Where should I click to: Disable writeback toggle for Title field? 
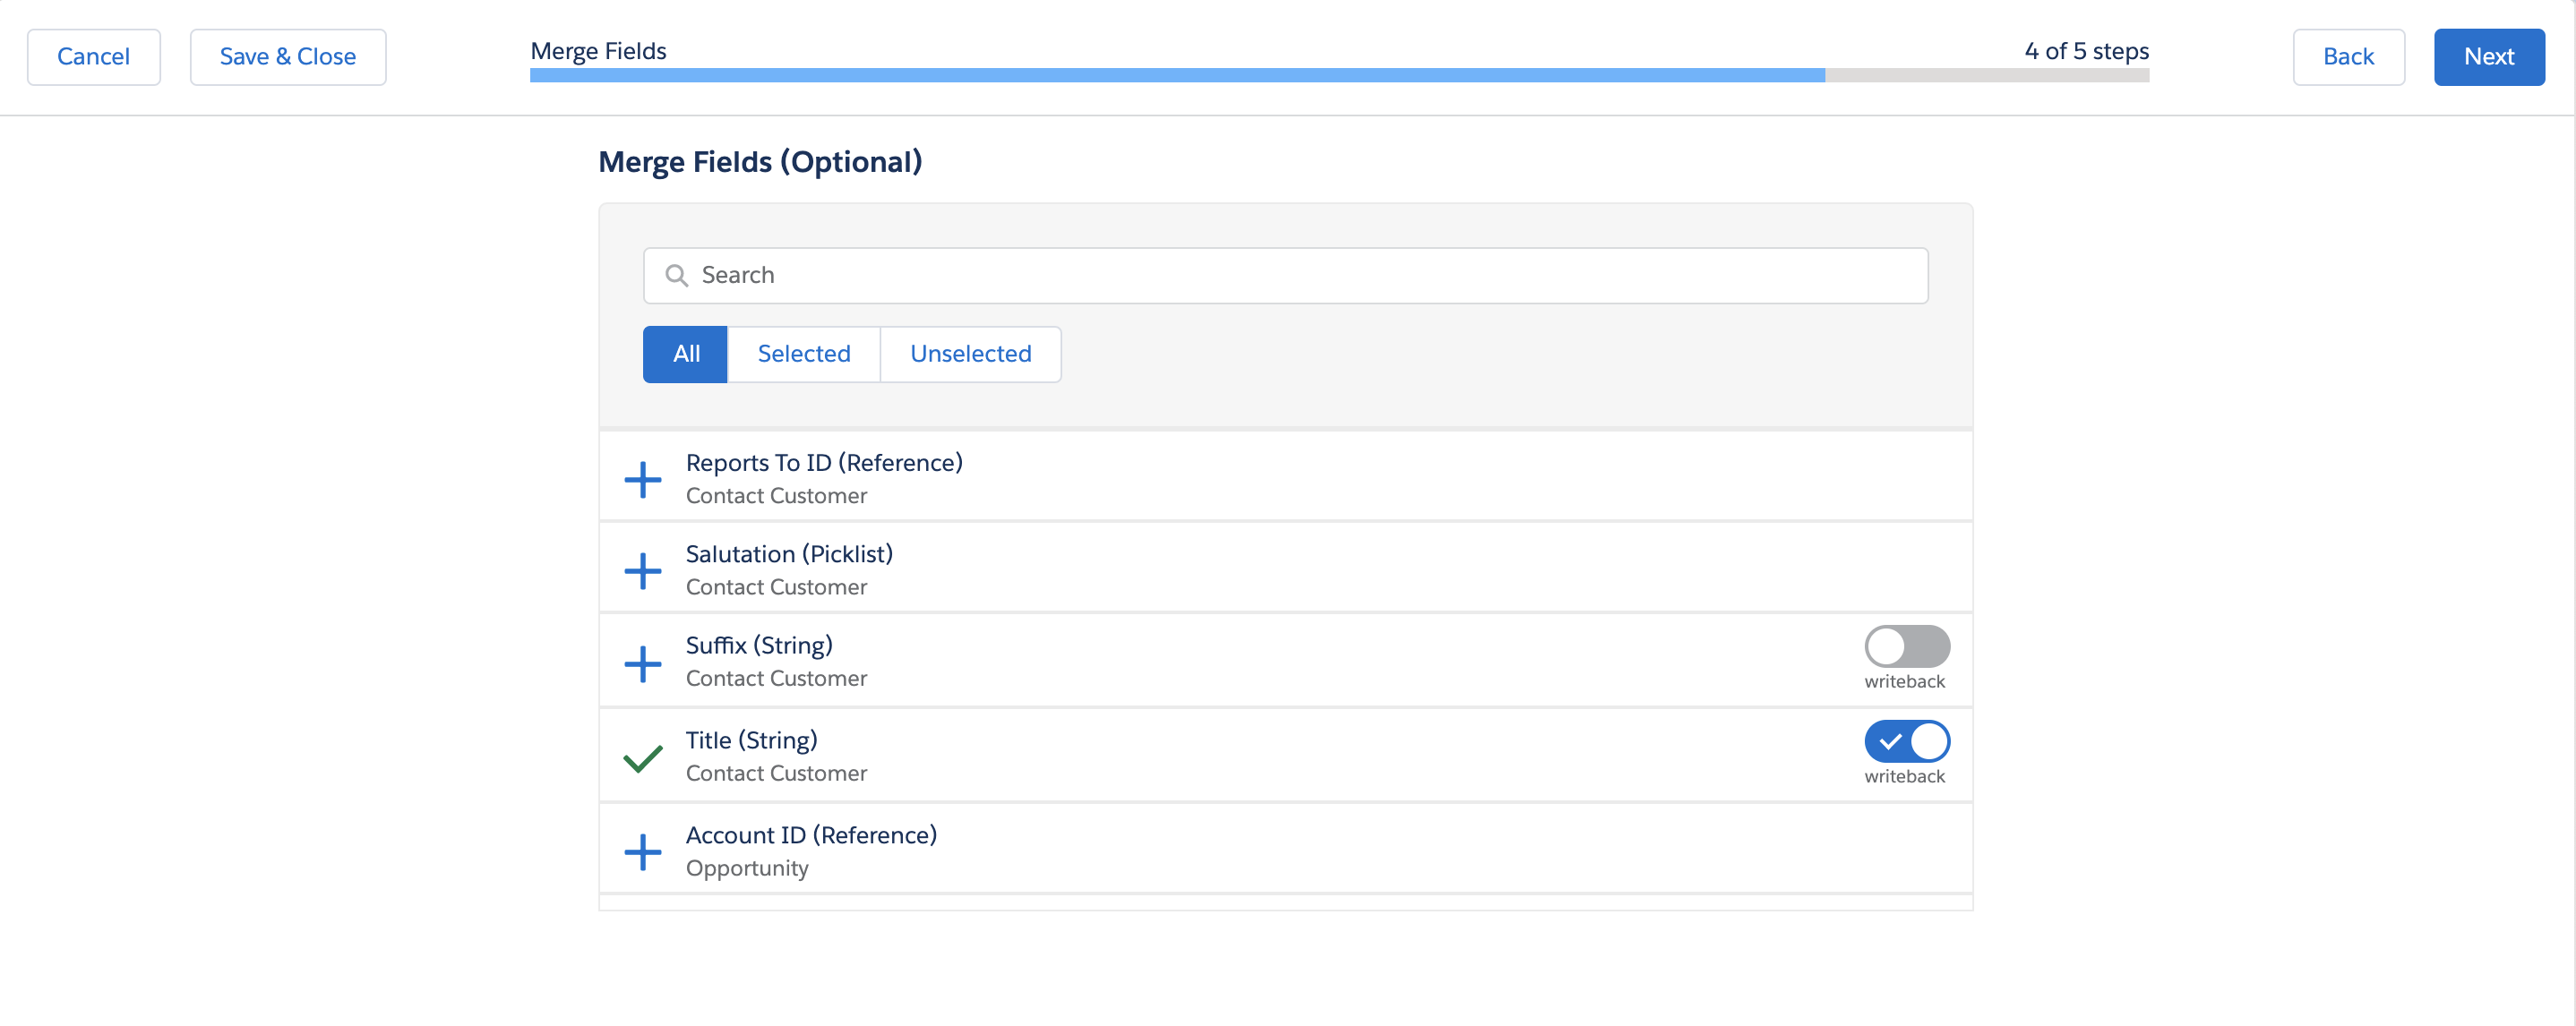(1906, 741)
